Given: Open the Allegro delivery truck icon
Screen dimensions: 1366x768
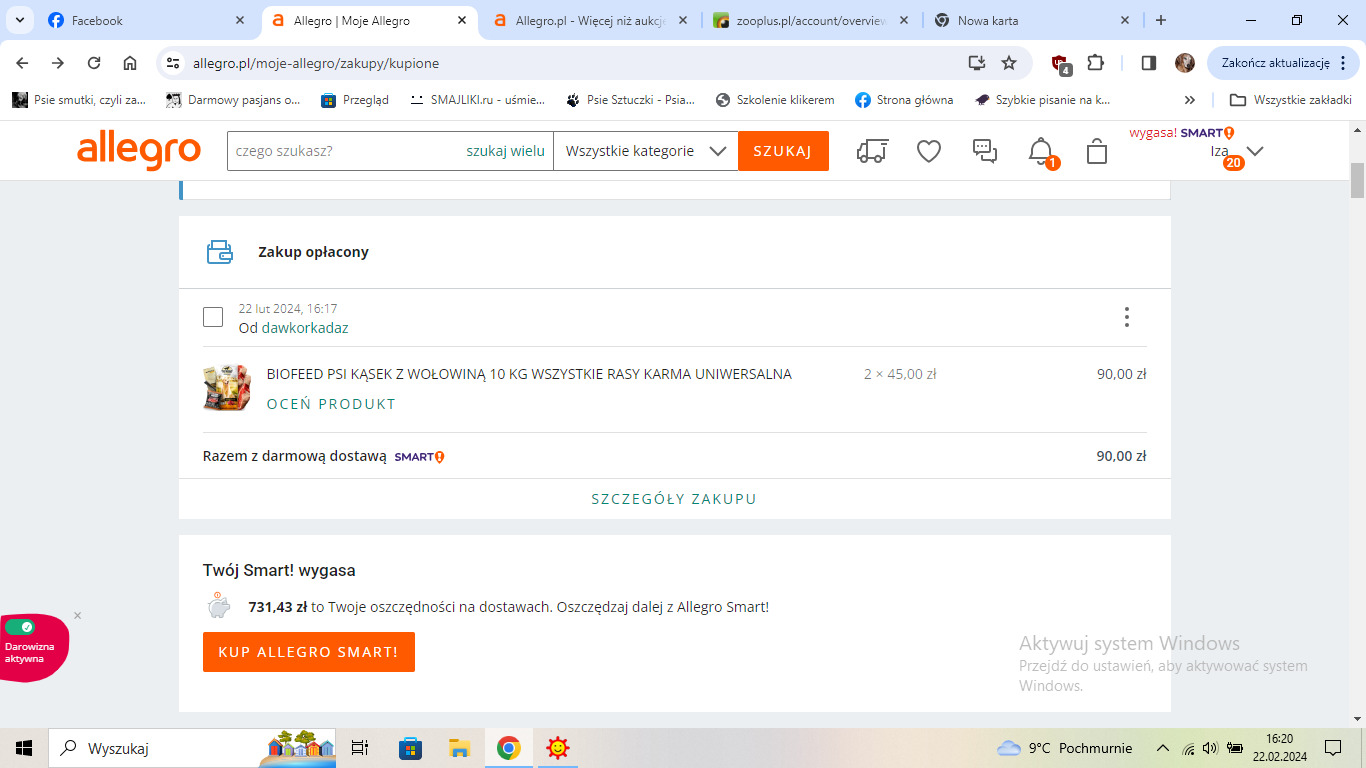Looking at the screenshot, I should tap(872, 151).
